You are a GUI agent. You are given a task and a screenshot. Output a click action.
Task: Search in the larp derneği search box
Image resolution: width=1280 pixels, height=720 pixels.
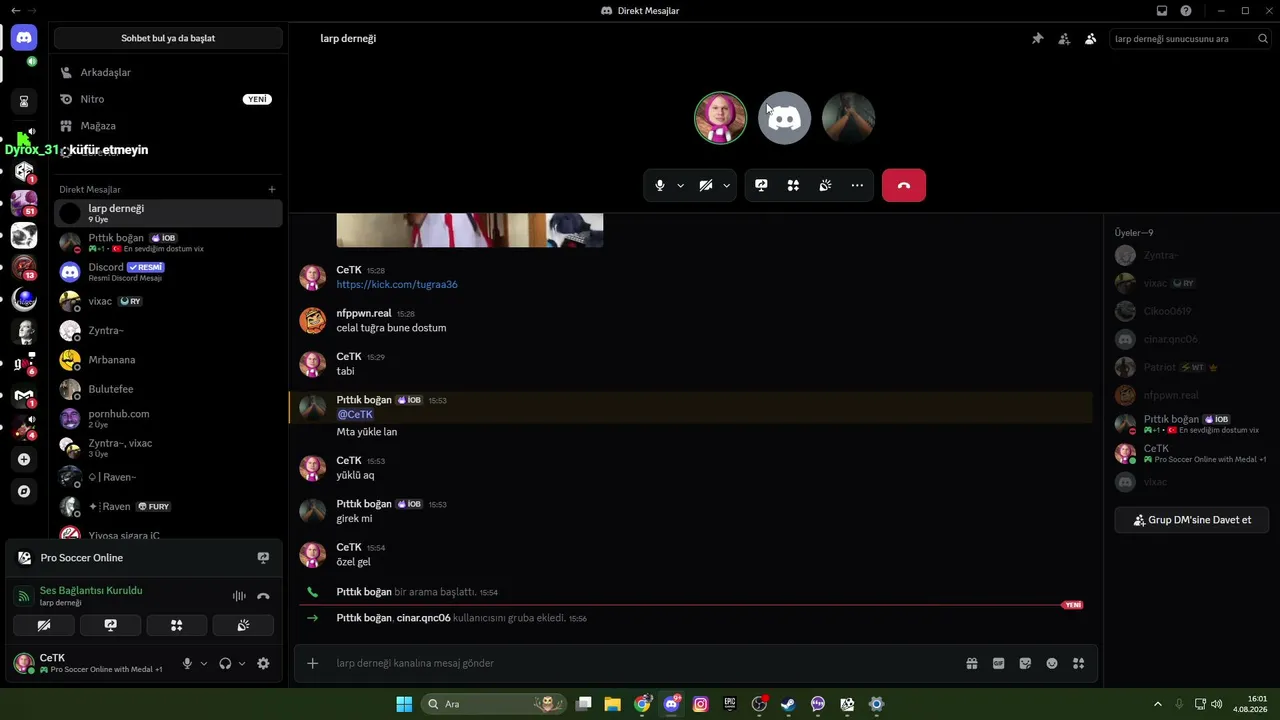tap(1191, 39)
